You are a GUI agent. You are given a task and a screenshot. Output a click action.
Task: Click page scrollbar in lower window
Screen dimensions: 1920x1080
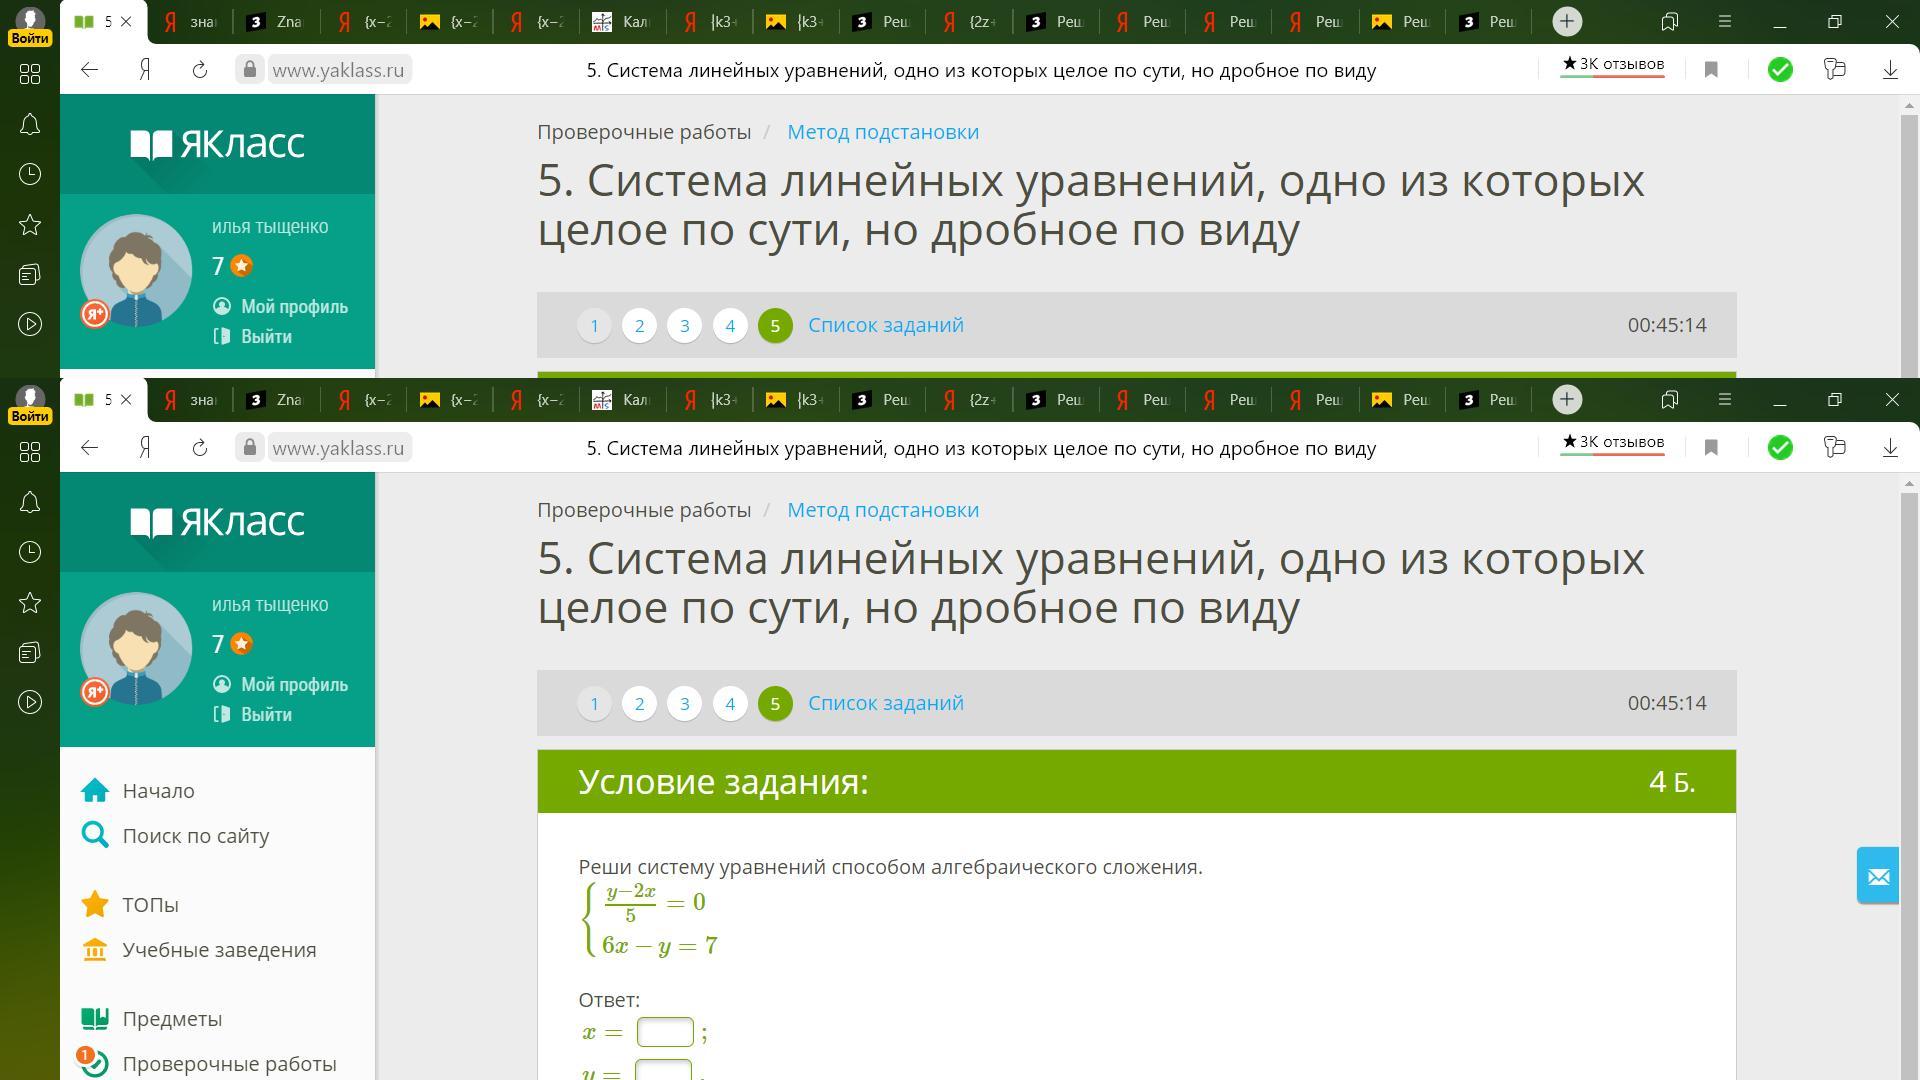[1910, 784]
